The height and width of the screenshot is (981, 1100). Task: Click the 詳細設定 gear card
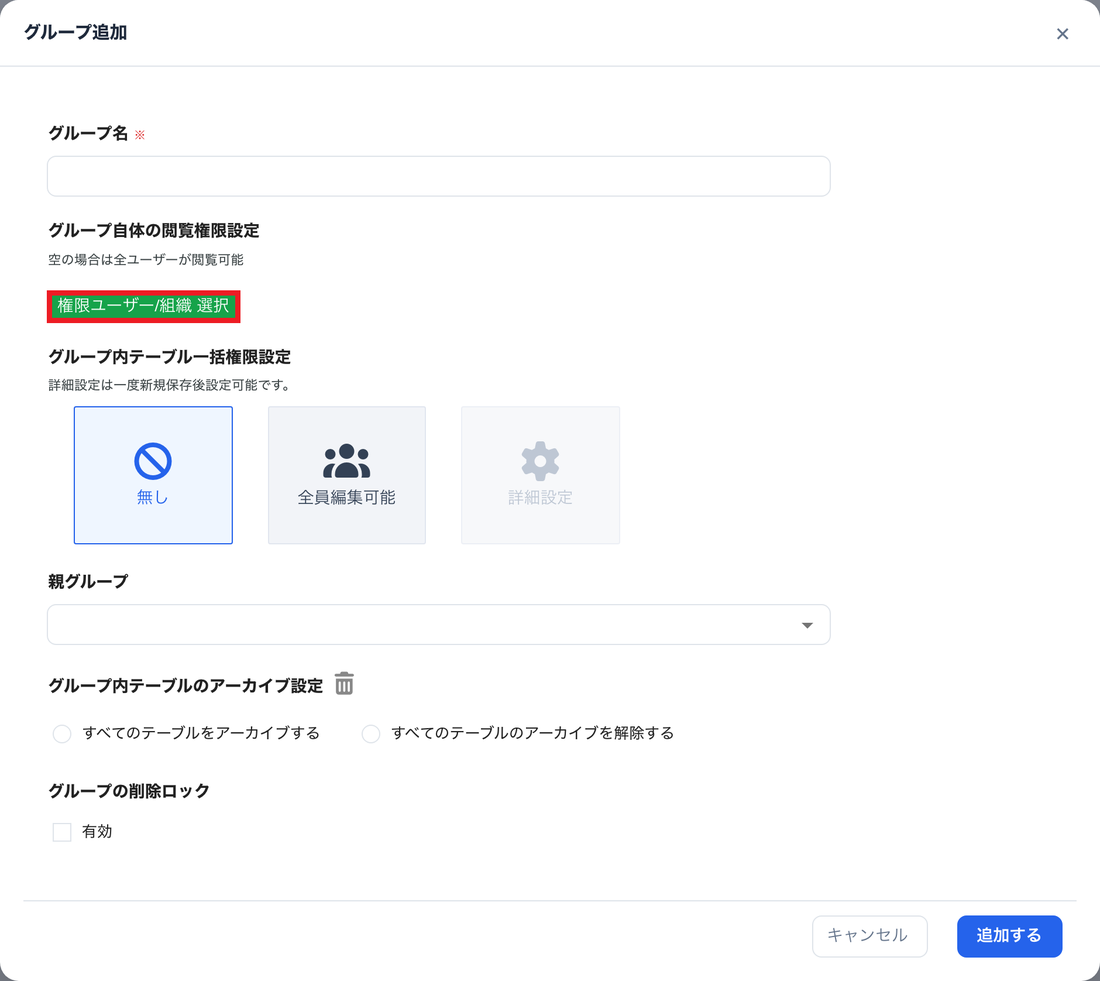(x=540, y=475)
